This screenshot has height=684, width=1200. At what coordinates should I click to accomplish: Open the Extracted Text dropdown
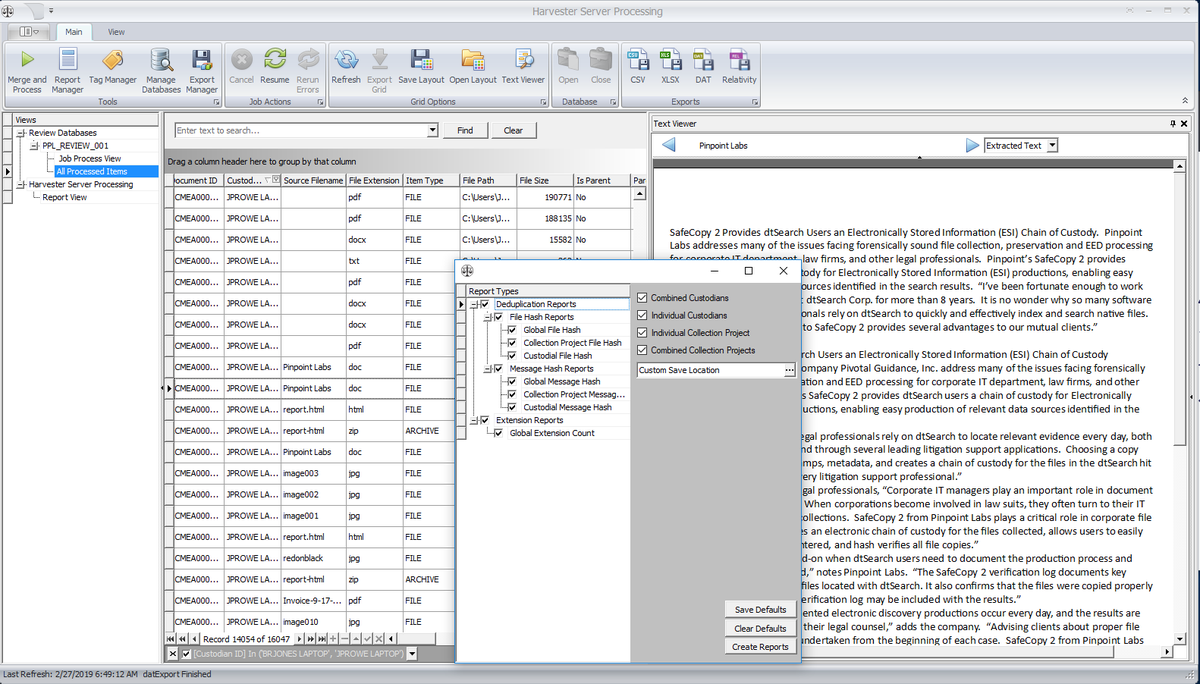point(1052,146)
